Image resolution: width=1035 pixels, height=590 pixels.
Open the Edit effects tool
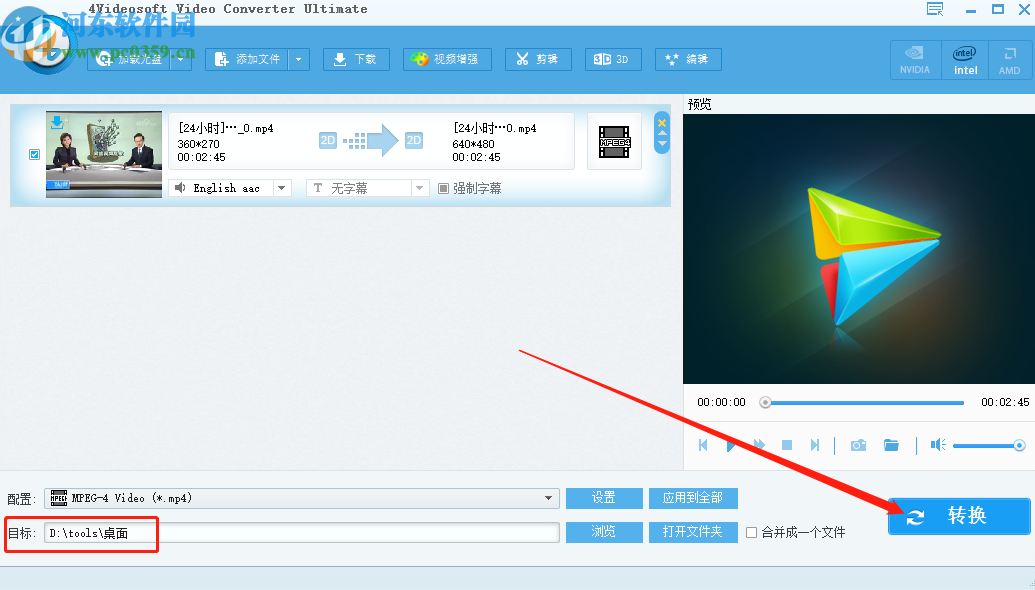(688, 59)
